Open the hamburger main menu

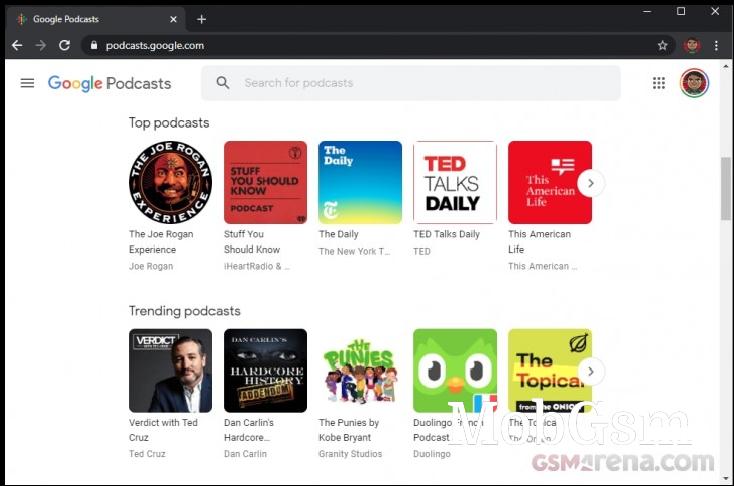(x=27, y=83)
